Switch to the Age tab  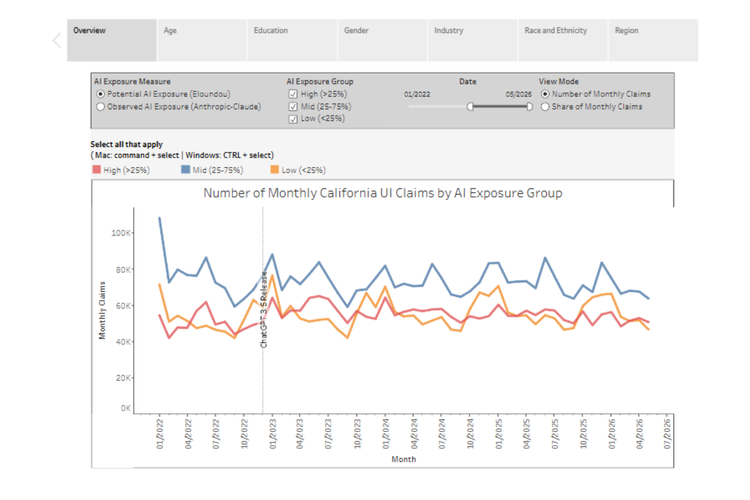tap(202, 40)
